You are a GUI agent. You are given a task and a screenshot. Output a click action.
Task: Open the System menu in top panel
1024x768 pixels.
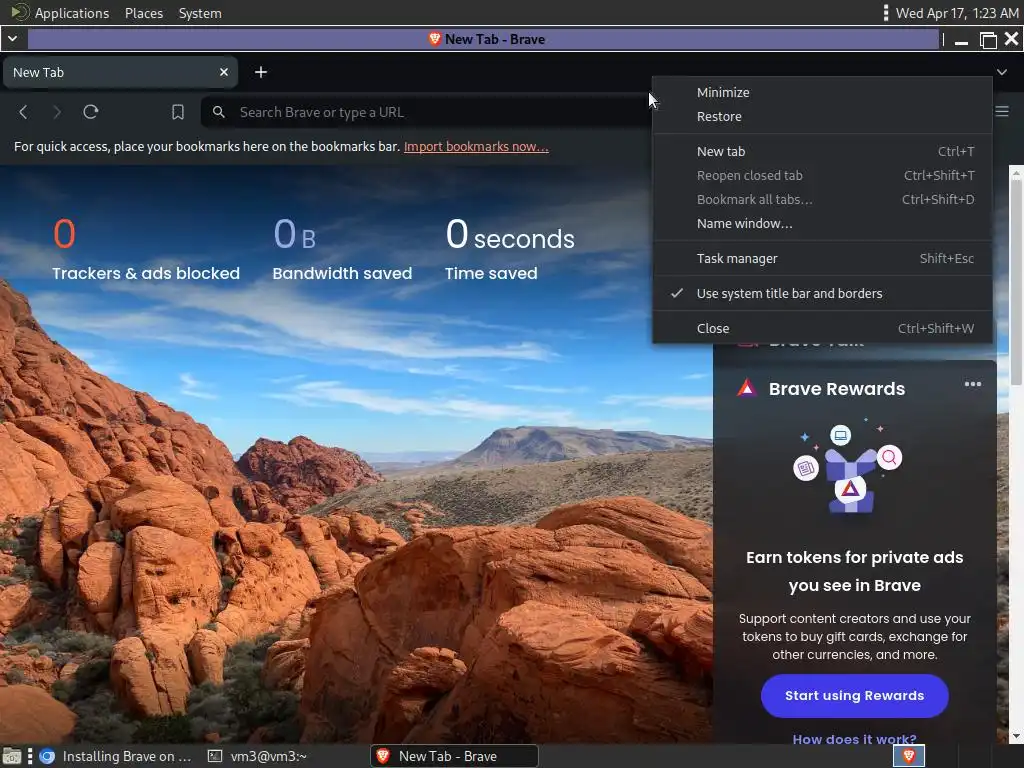(200, 13)
